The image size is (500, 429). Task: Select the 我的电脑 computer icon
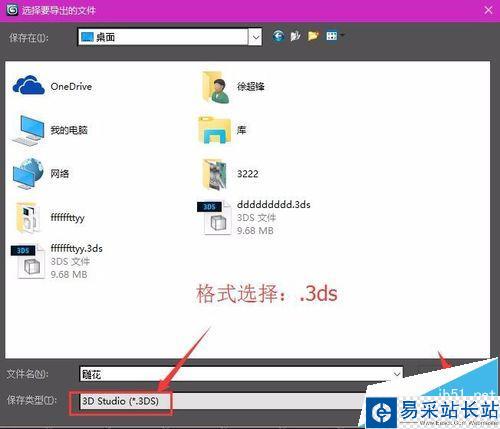pyautogui.click(x=28, y=130)
